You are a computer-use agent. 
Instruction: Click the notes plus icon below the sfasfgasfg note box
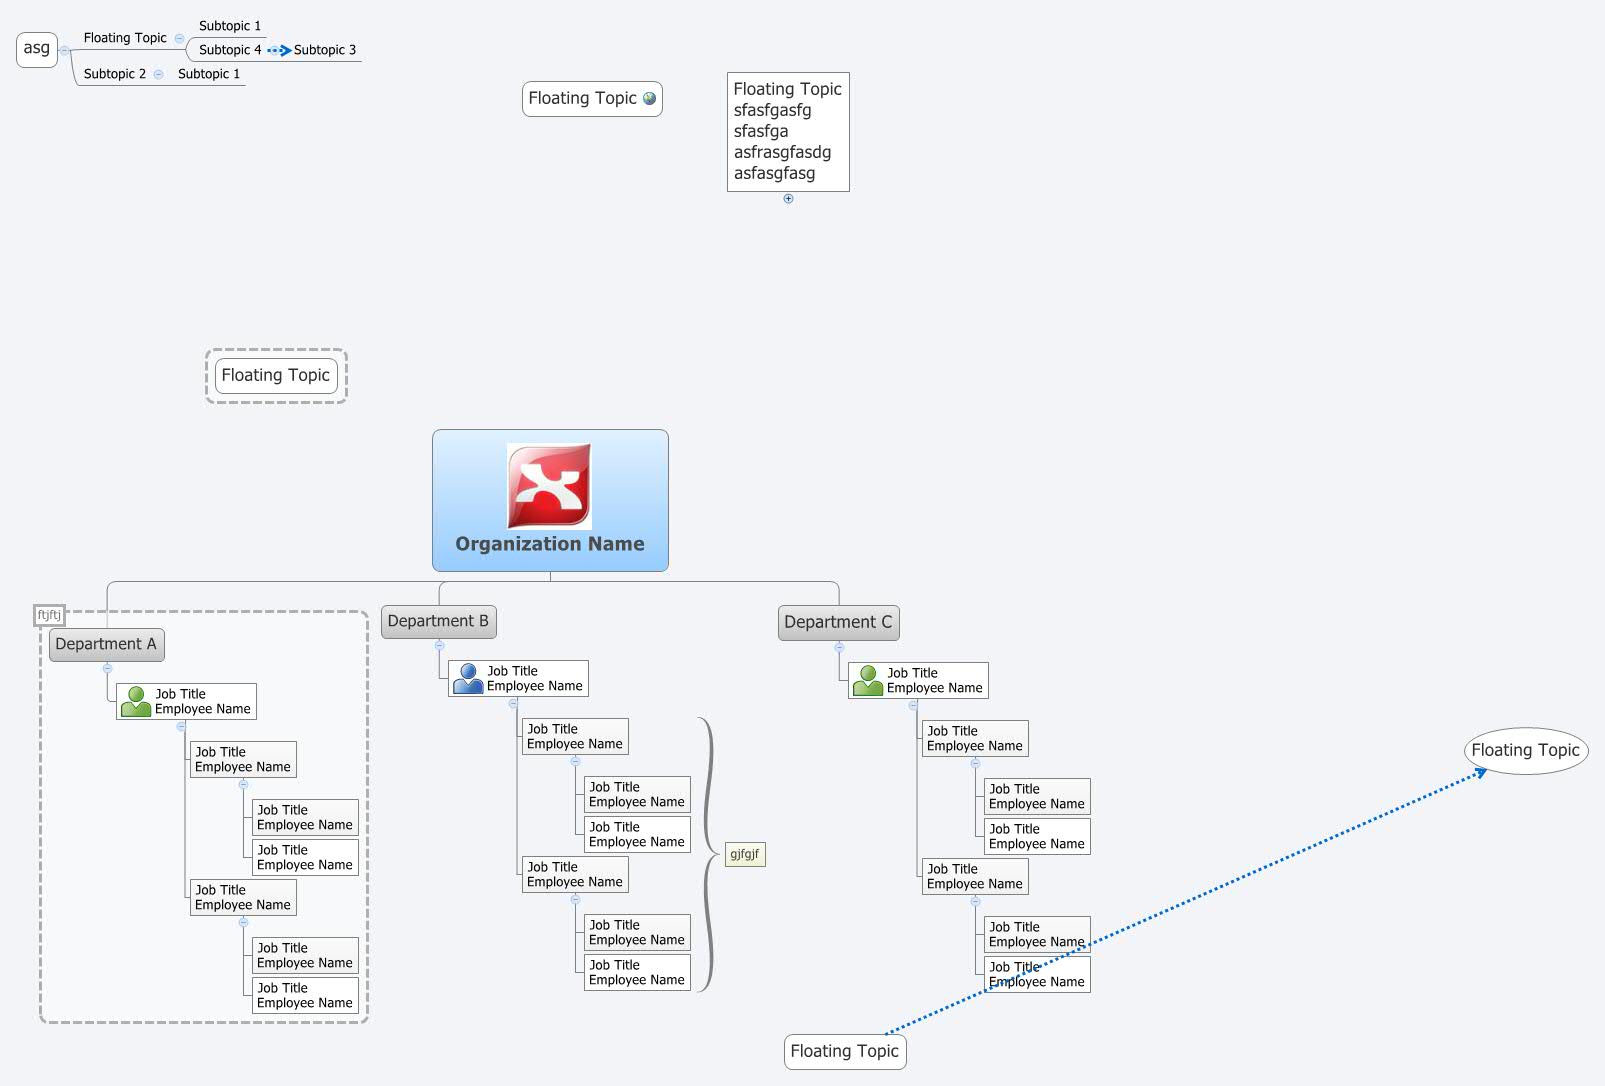789,198
